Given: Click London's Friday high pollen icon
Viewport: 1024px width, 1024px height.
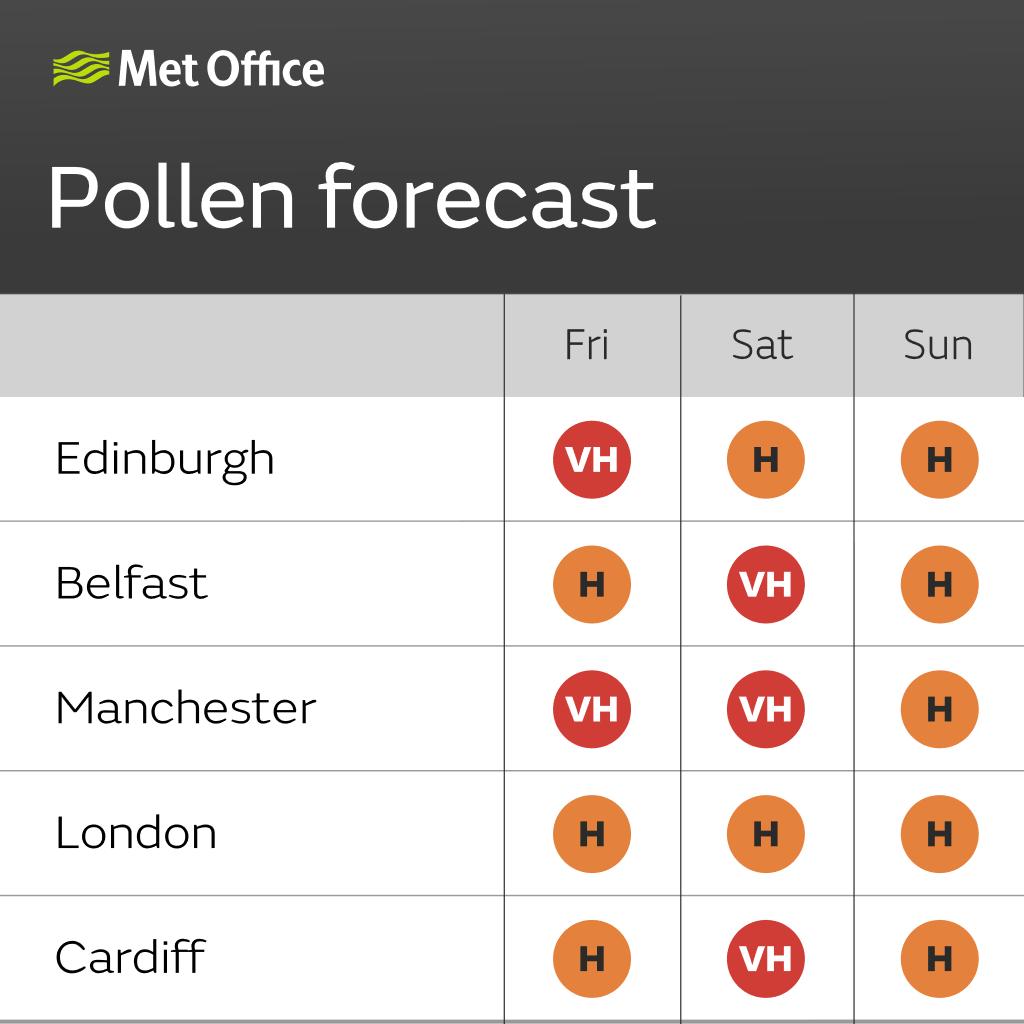Looking at the screenshot, I should (x=592, y=833).
